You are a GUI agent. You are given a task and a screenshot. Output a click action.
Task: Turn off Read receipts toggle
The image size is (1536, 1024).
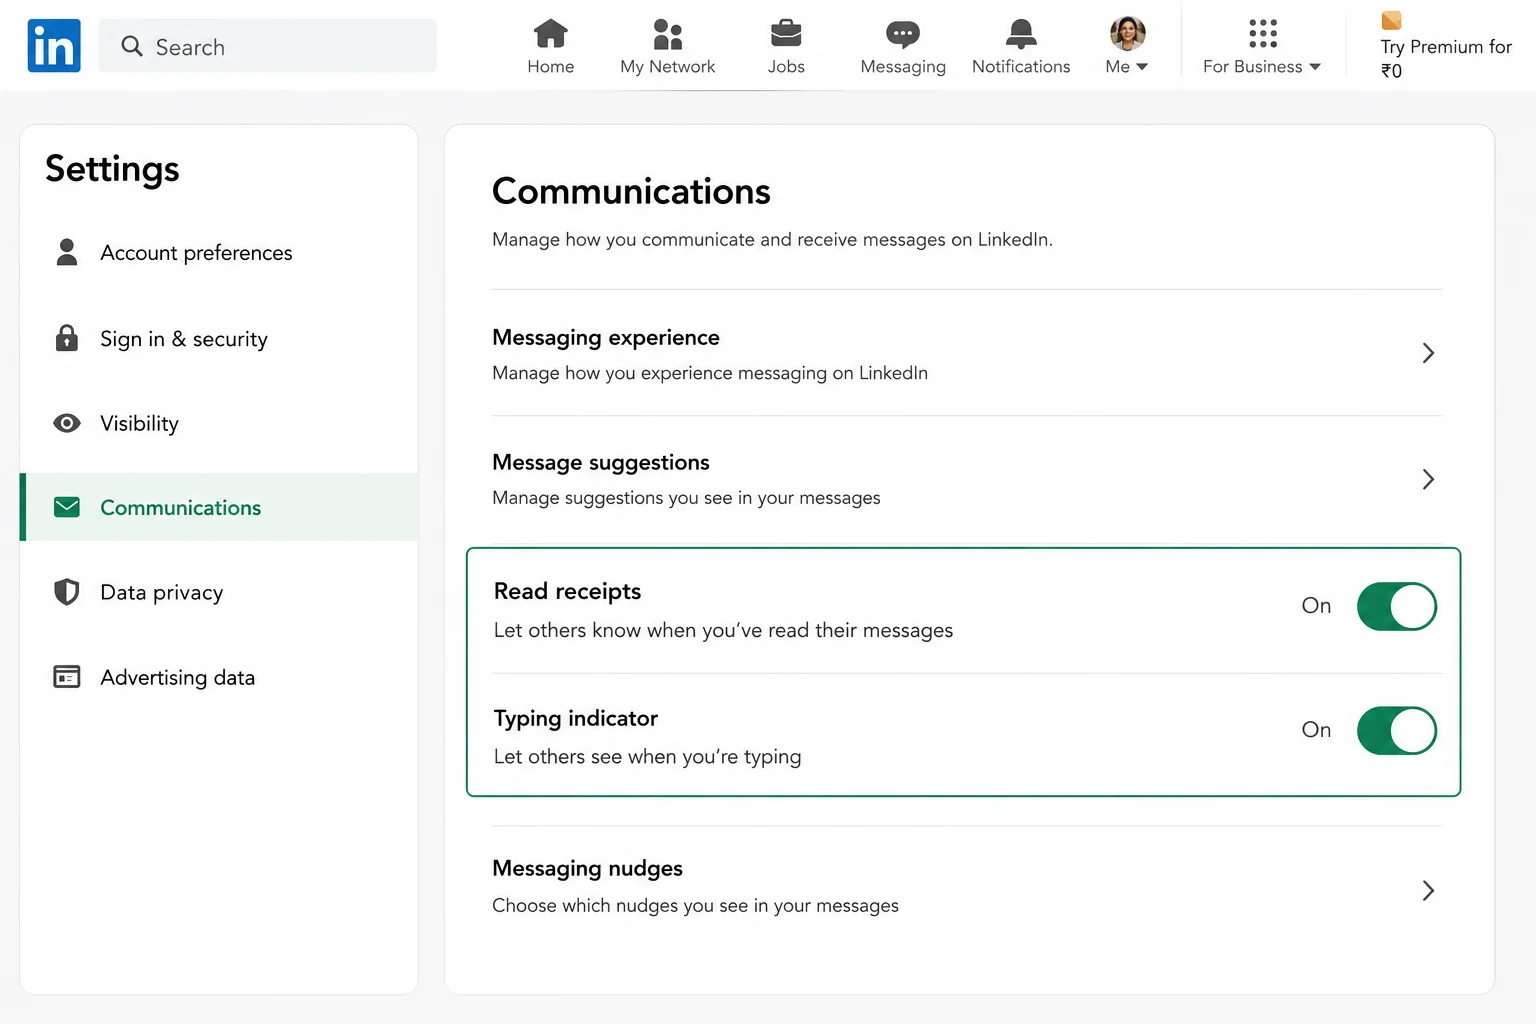click(1396, 606)
